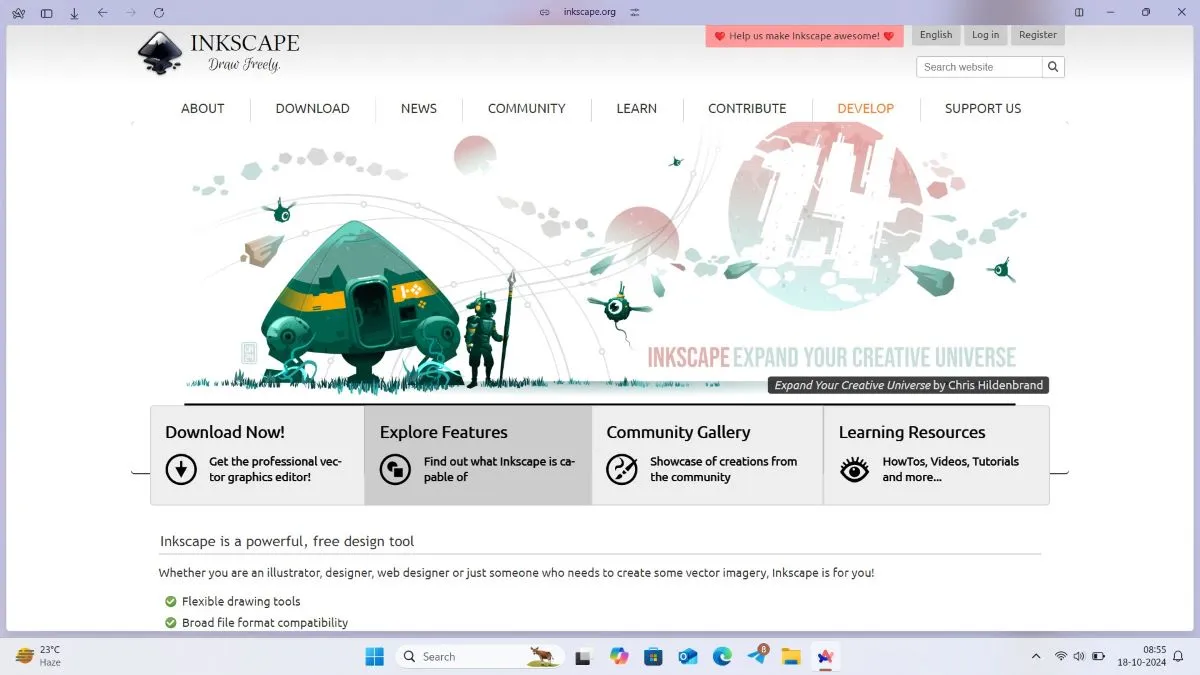Screen dimensions: 1200x675
Task: Open Microsoft Edge from taskbar
Action: pyautogui.click(x=722, y=656)
